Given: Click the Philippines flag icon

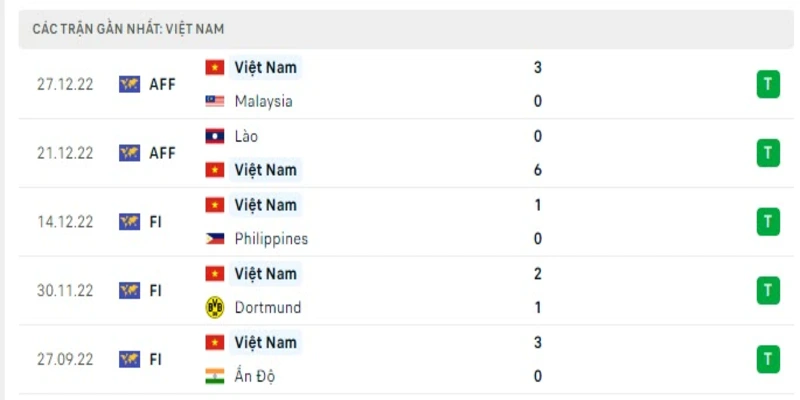Looking at the screenshot, I should [215, 239].
